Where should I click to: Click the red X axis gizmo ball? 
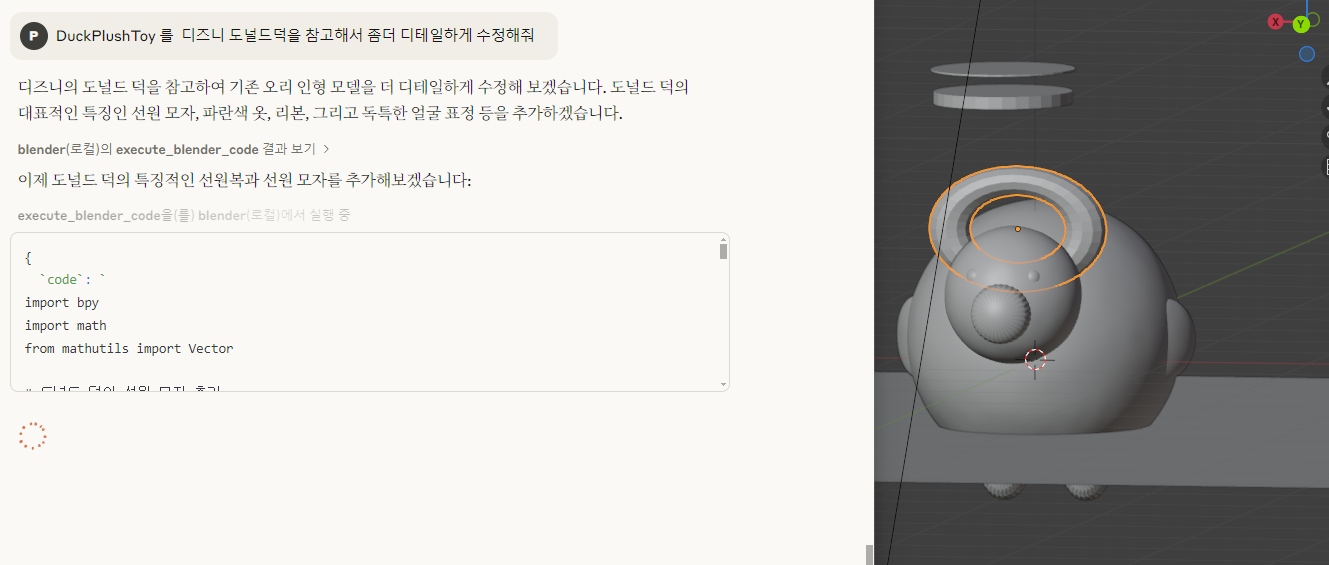point(1275,22)
